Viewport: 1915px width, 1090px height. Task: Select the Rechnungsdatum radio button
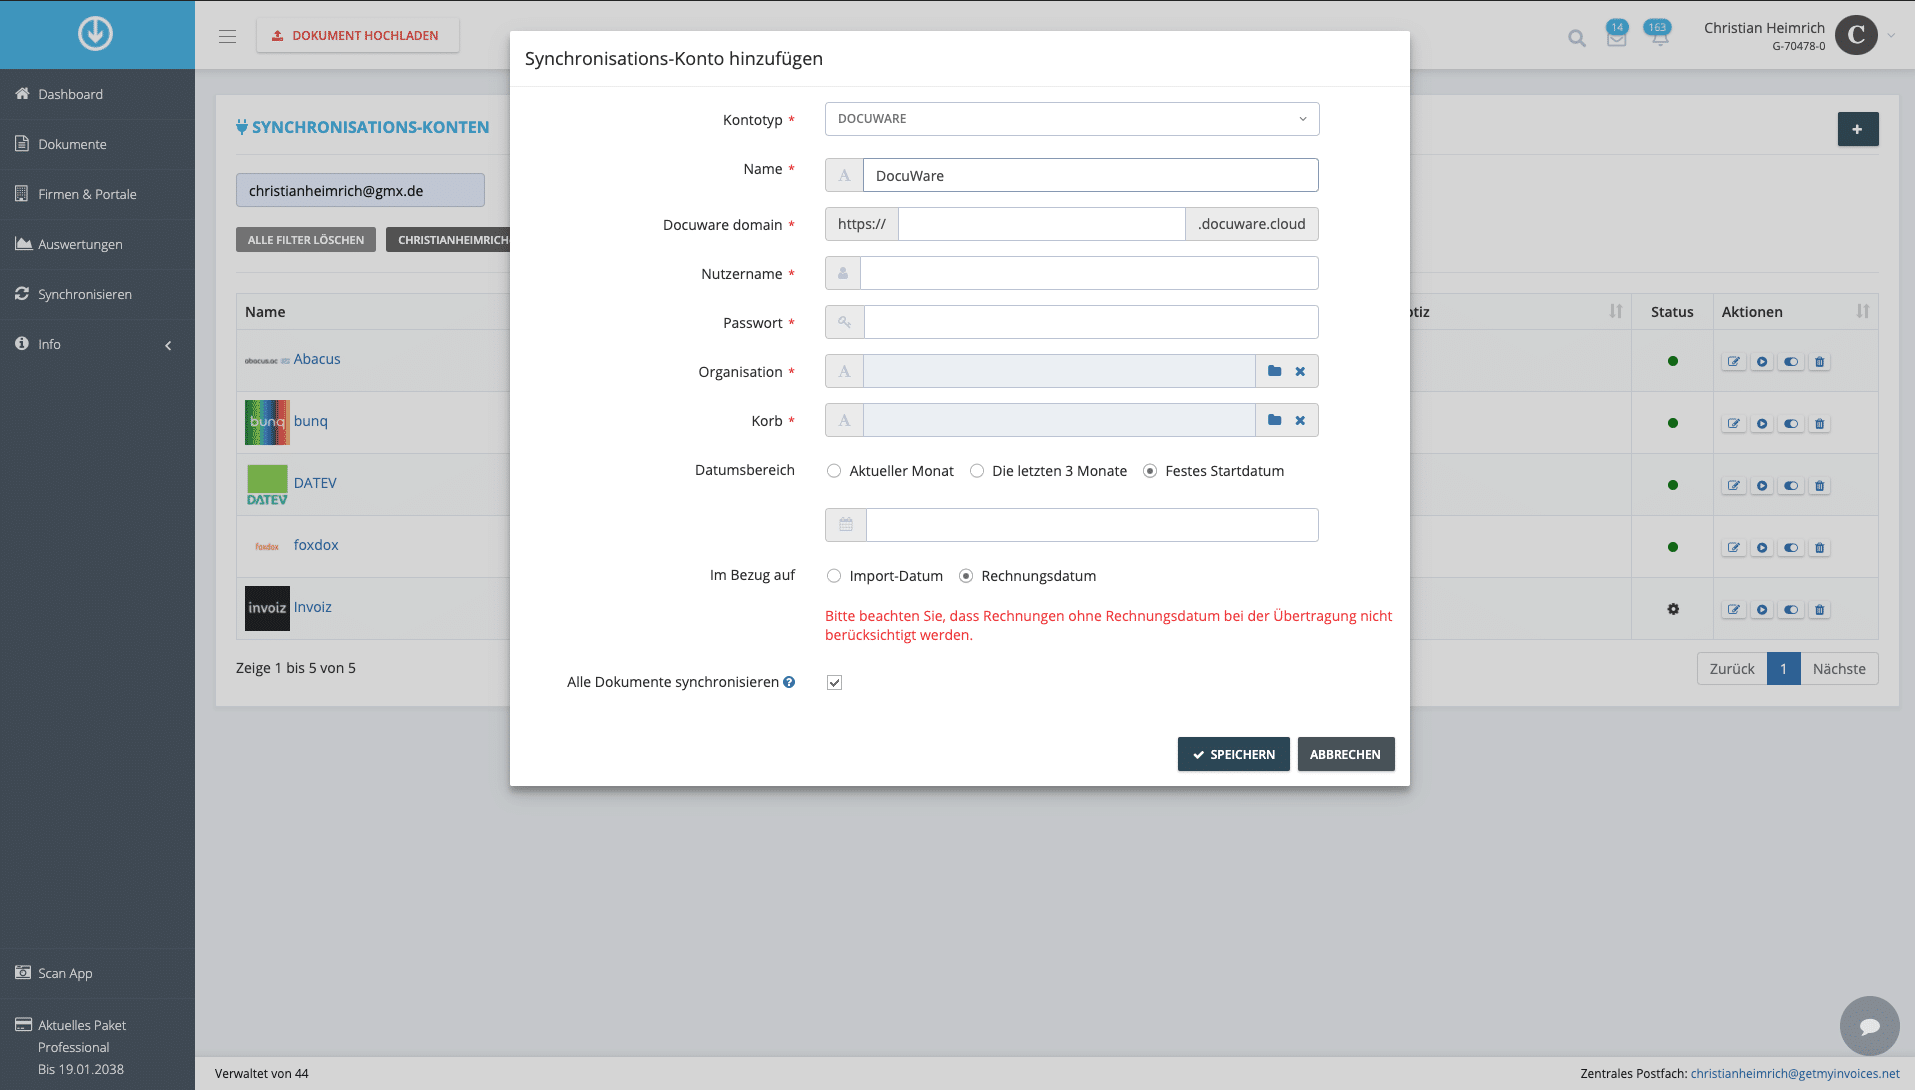[x=966, y=576]
